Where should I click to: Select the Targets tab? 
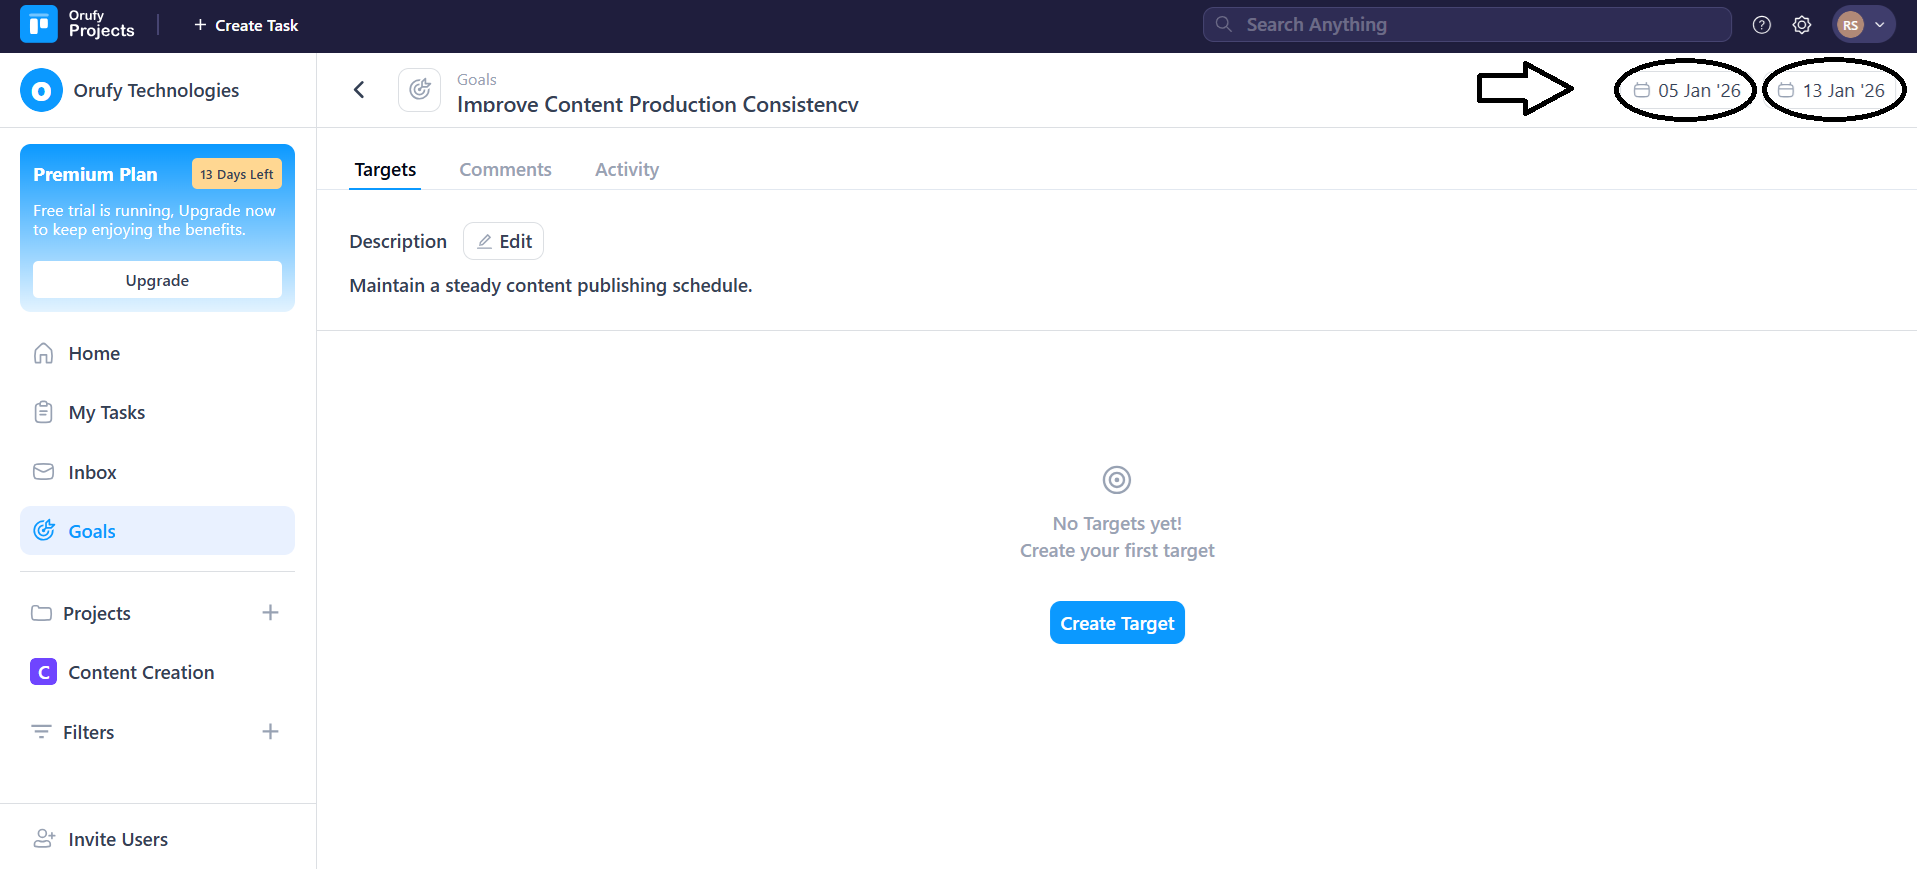click(x=385, y=170)
